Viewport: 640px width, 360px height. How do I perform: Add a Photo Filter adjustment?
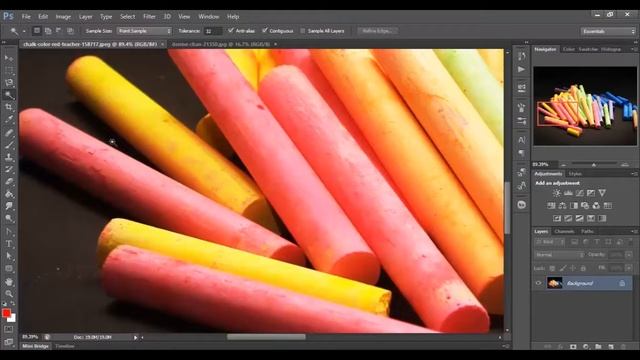585,205
